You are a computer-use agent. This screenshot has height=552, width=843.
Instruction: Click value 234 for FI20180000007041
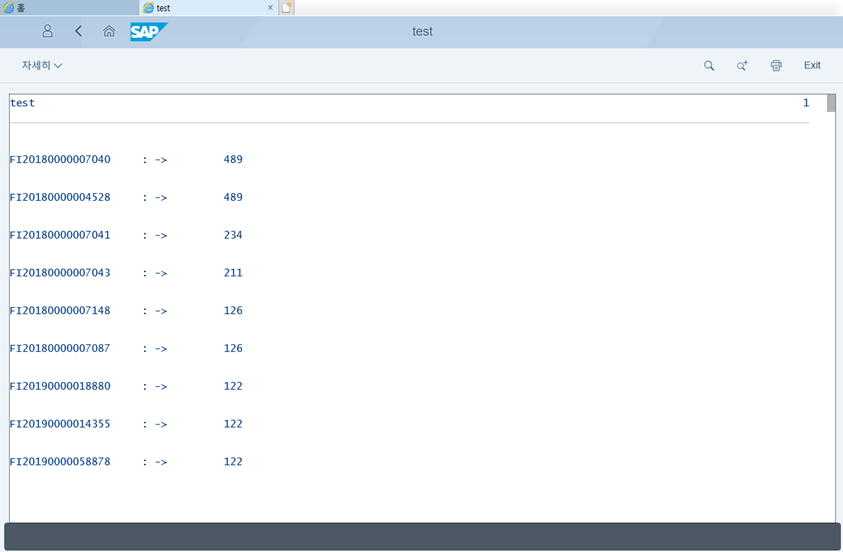[x=233, y=235]
